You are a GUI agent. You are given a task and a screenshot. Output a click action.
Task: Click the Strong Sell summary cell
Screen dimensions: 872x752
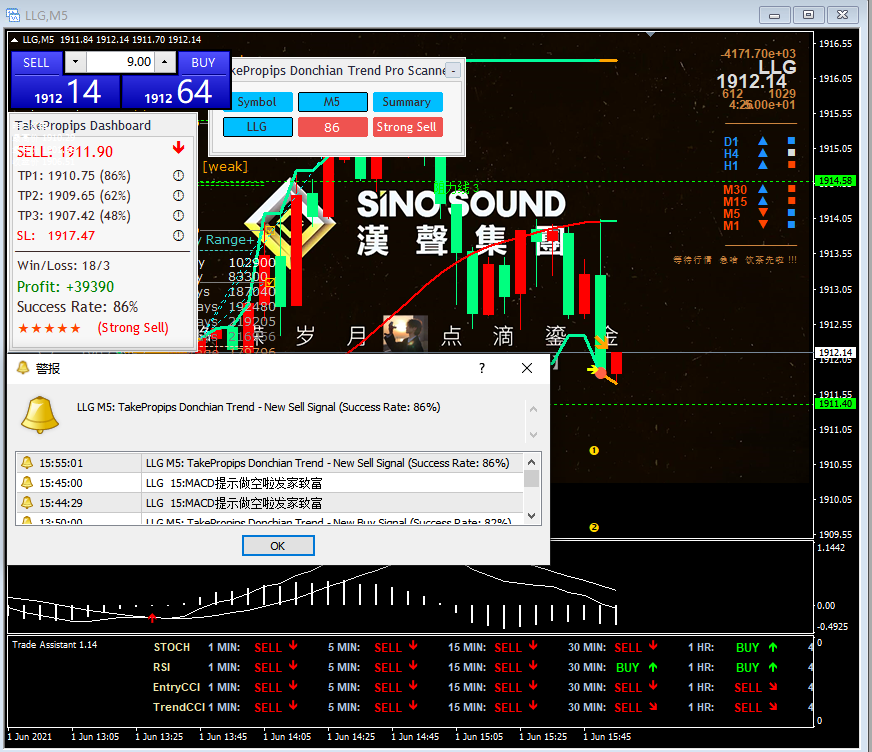pos(407,127)
